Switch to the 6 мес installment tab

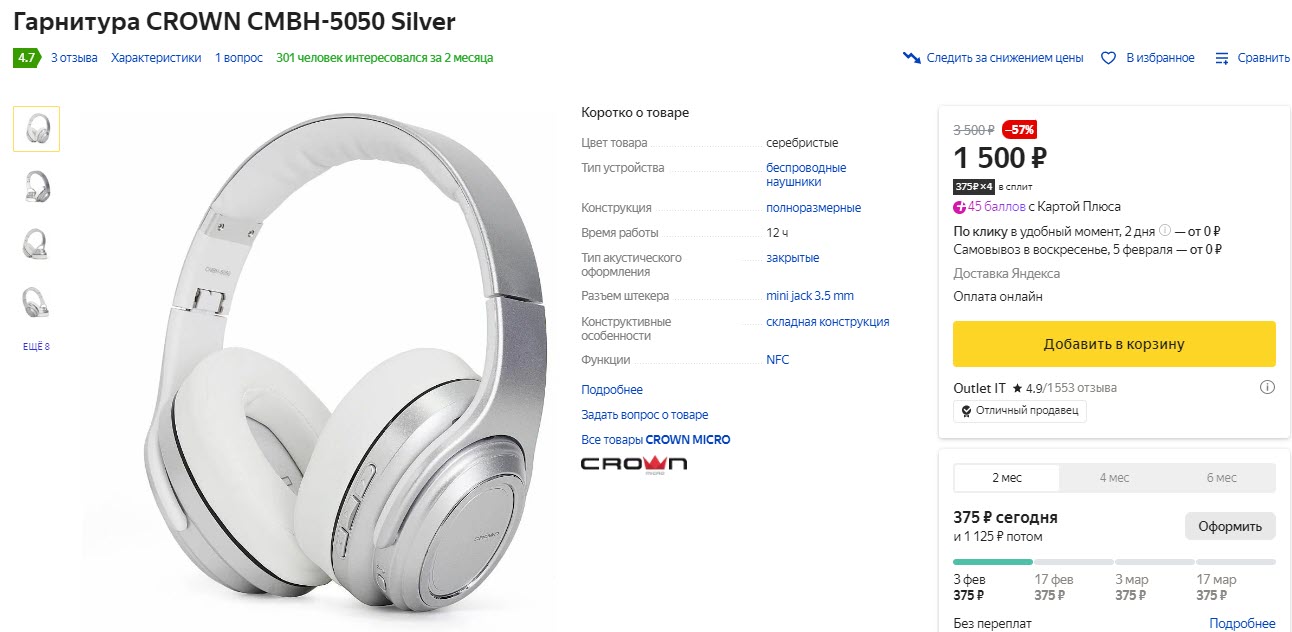[1222, 477]
